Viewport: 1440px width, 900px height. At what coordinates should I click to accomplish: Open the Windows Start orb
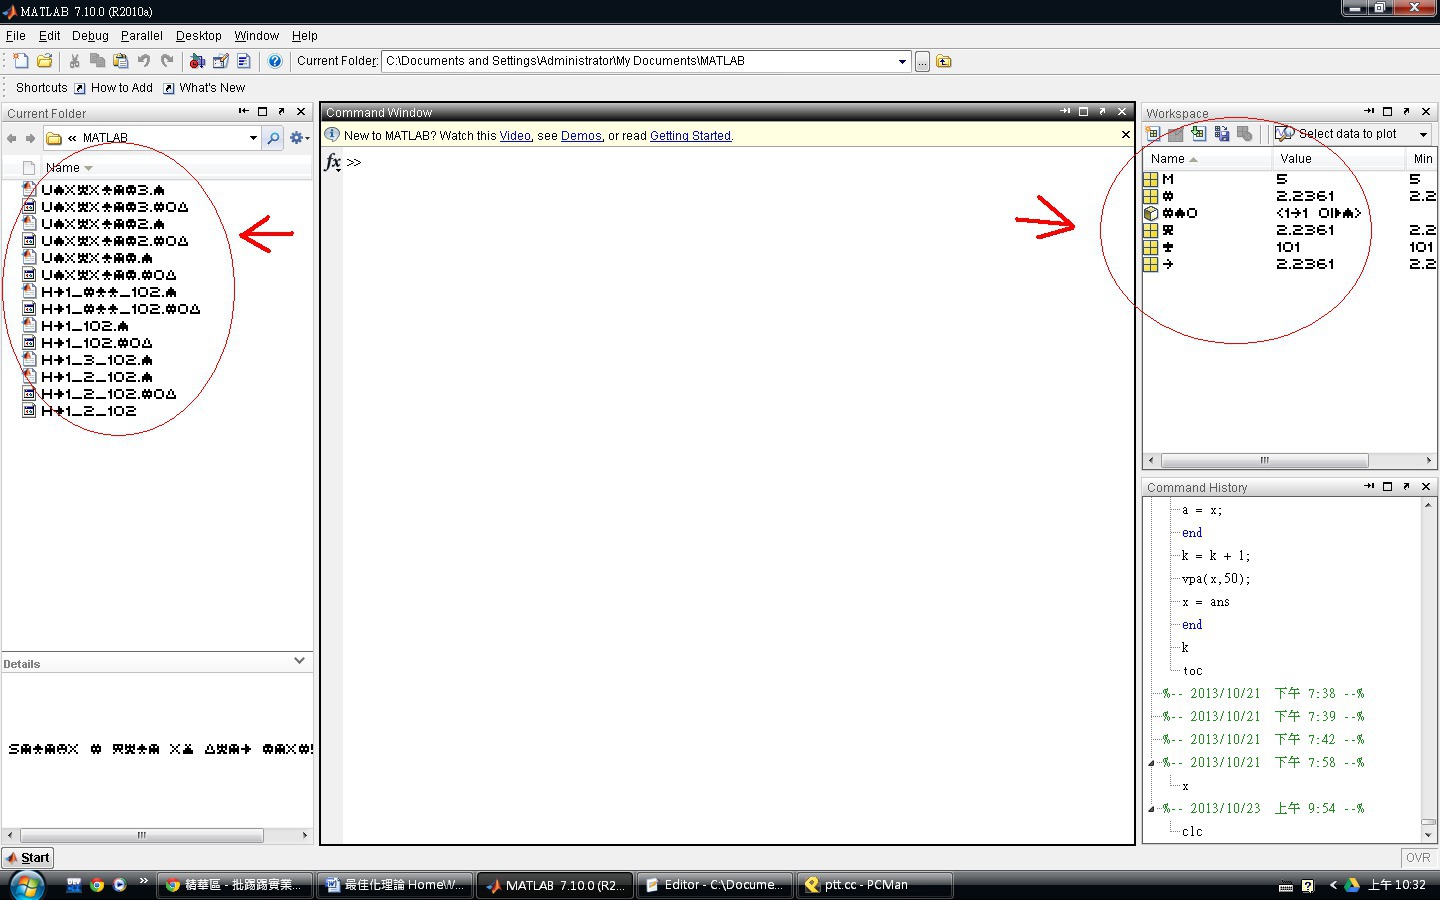coord(26,885)
